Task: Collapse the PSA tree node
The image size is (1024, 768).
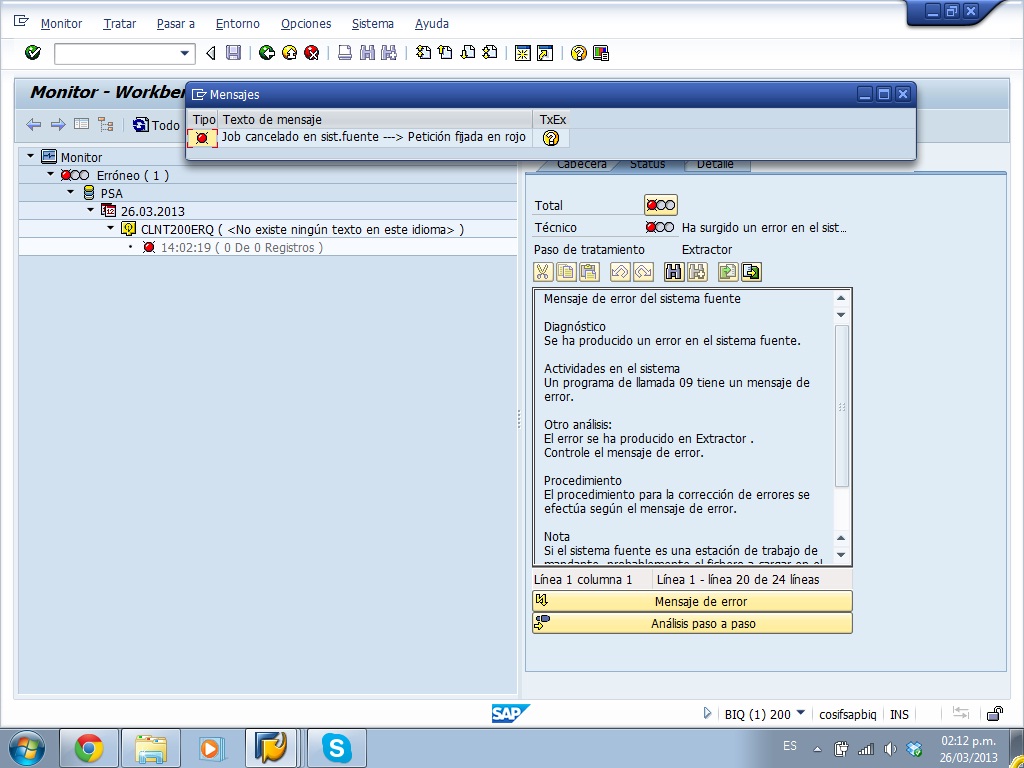Action: [x=71, y=192]
